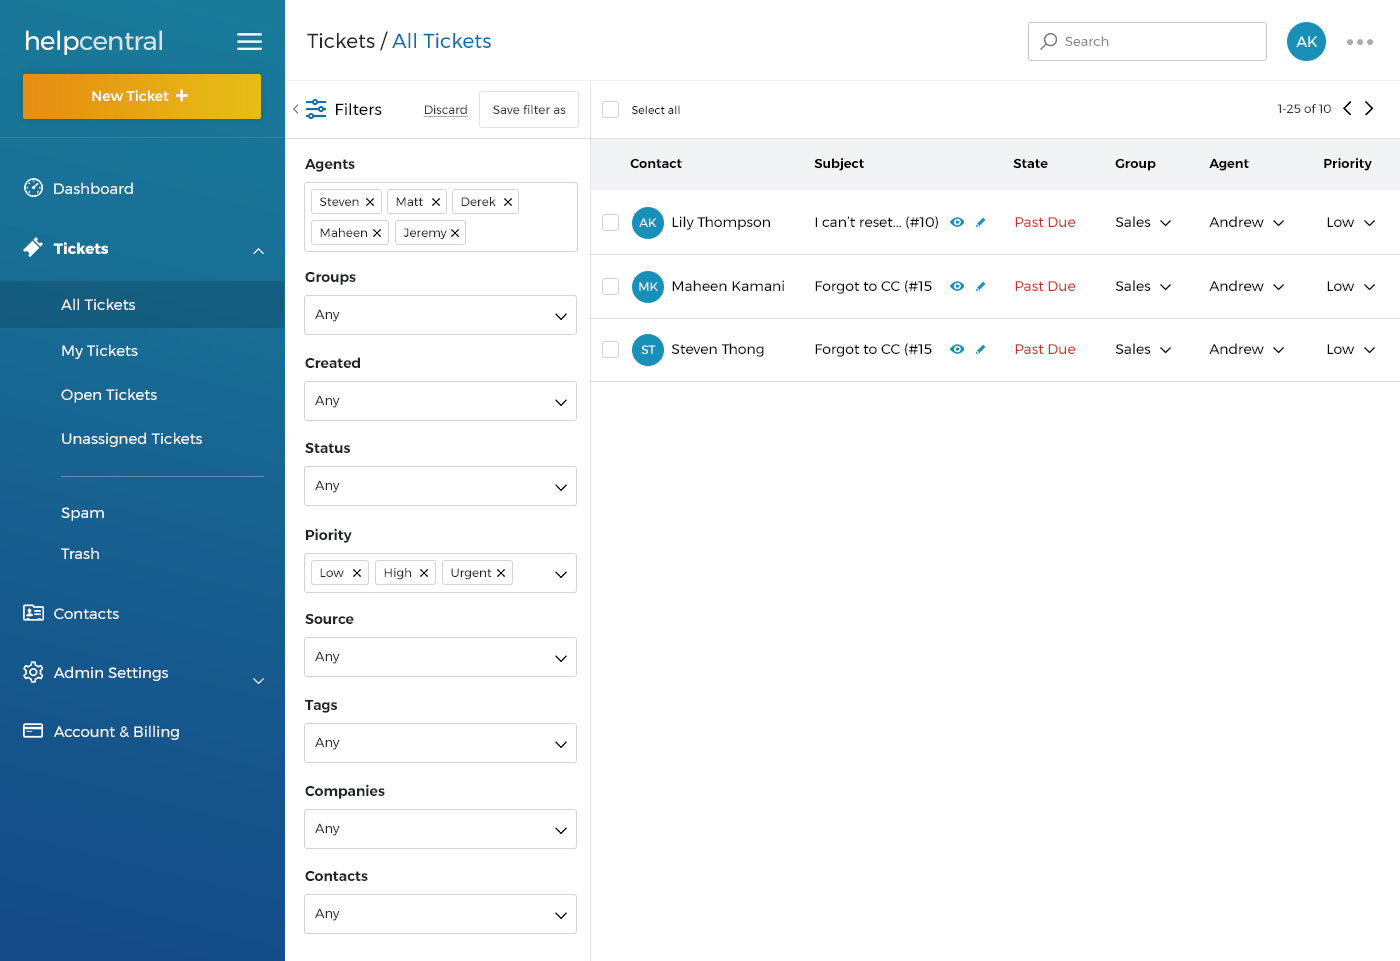Go to next page of tickets
1400x961 pixels.
(x=1369, y=109)
